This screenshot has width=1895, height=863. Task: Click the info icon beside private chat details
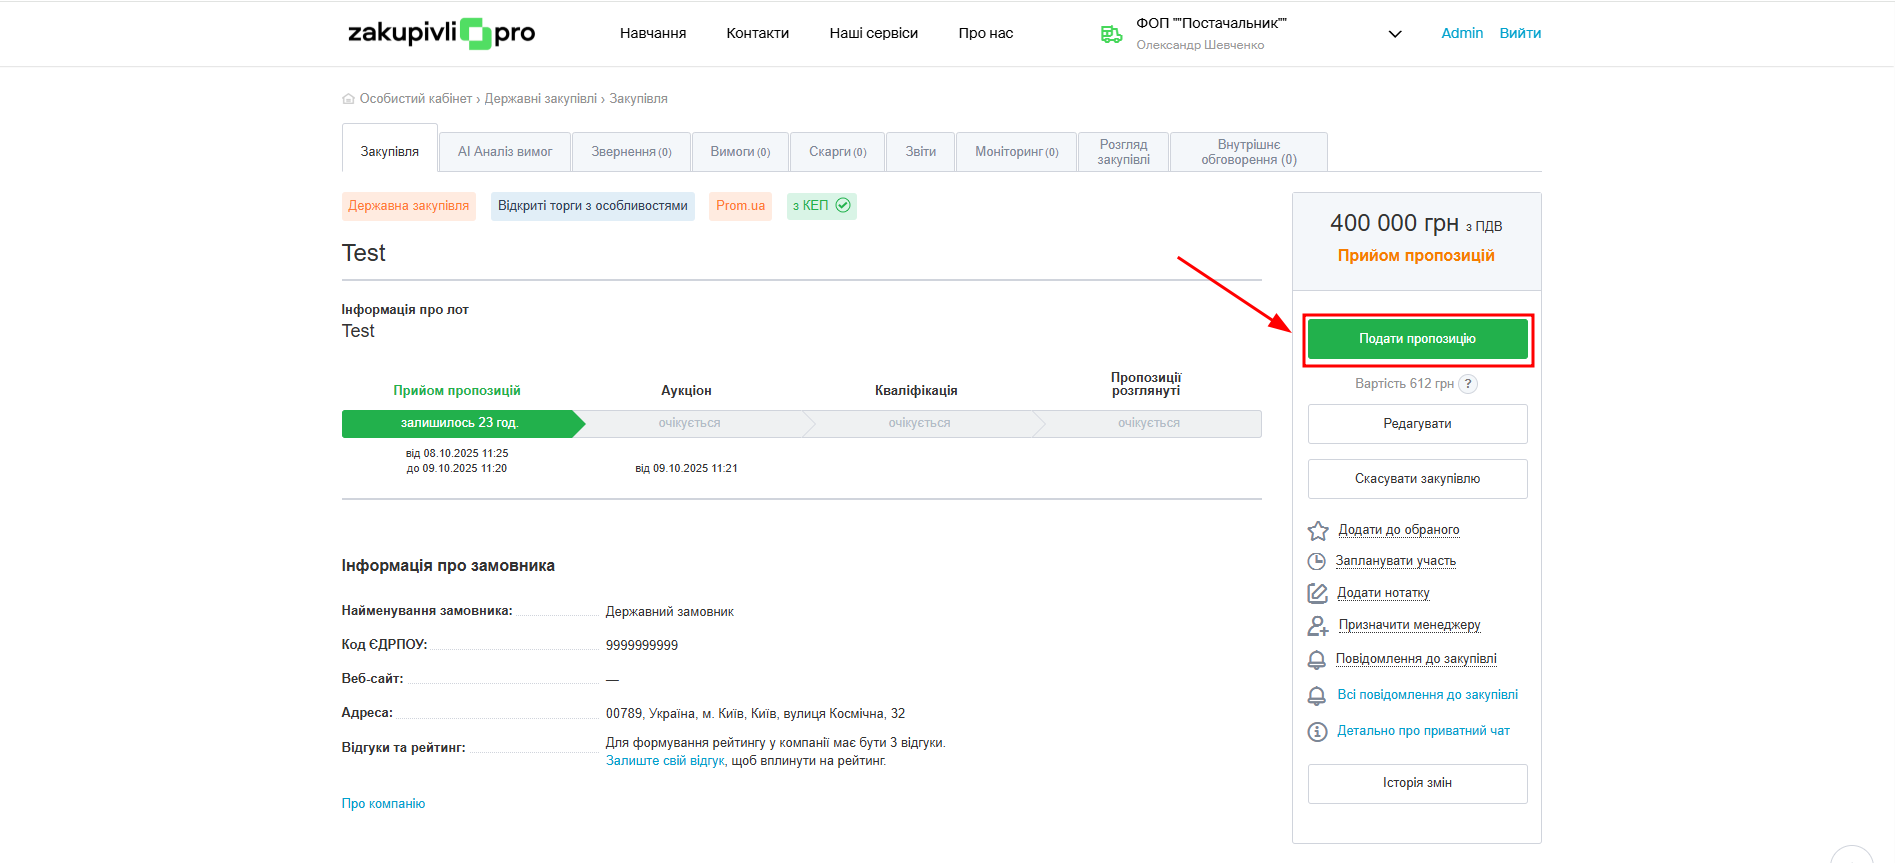click(x=1317, y=732)
